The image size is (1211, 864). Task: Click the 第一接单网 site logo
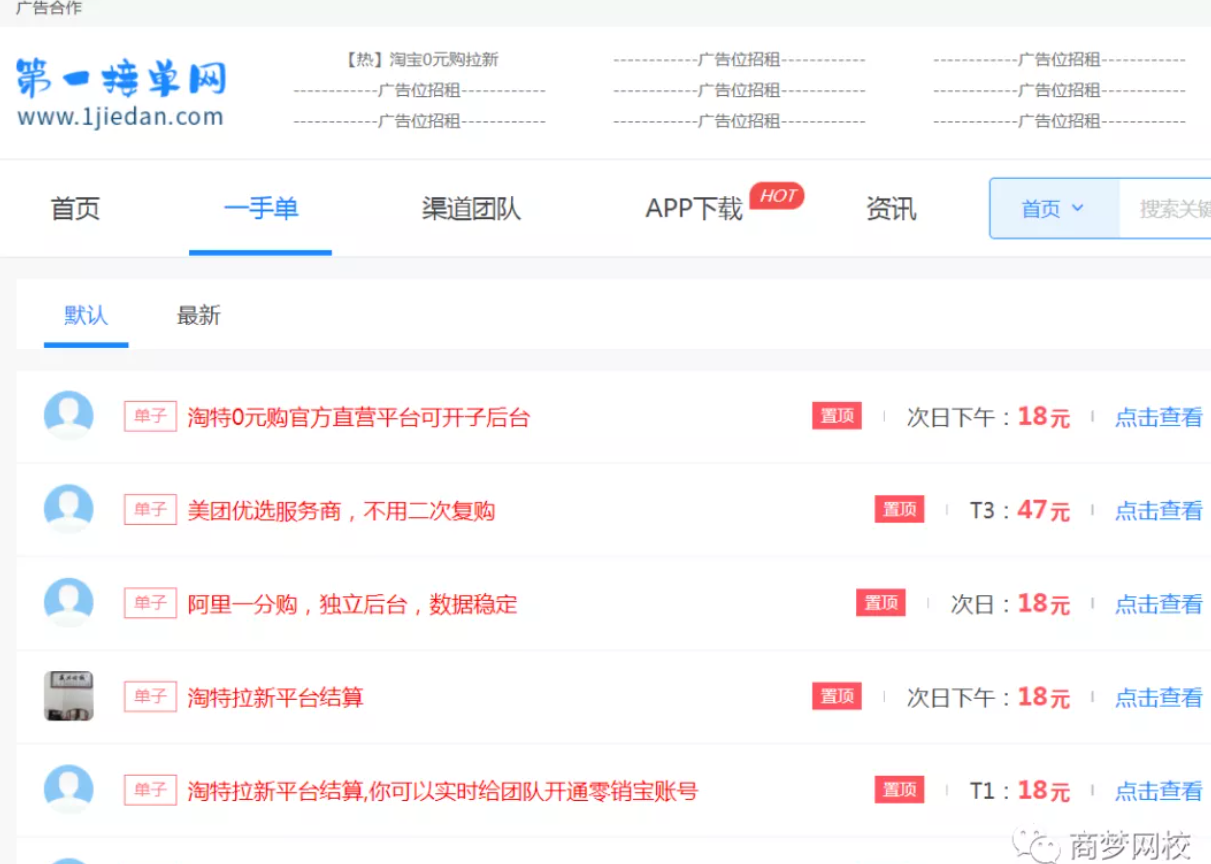point(120,79)
